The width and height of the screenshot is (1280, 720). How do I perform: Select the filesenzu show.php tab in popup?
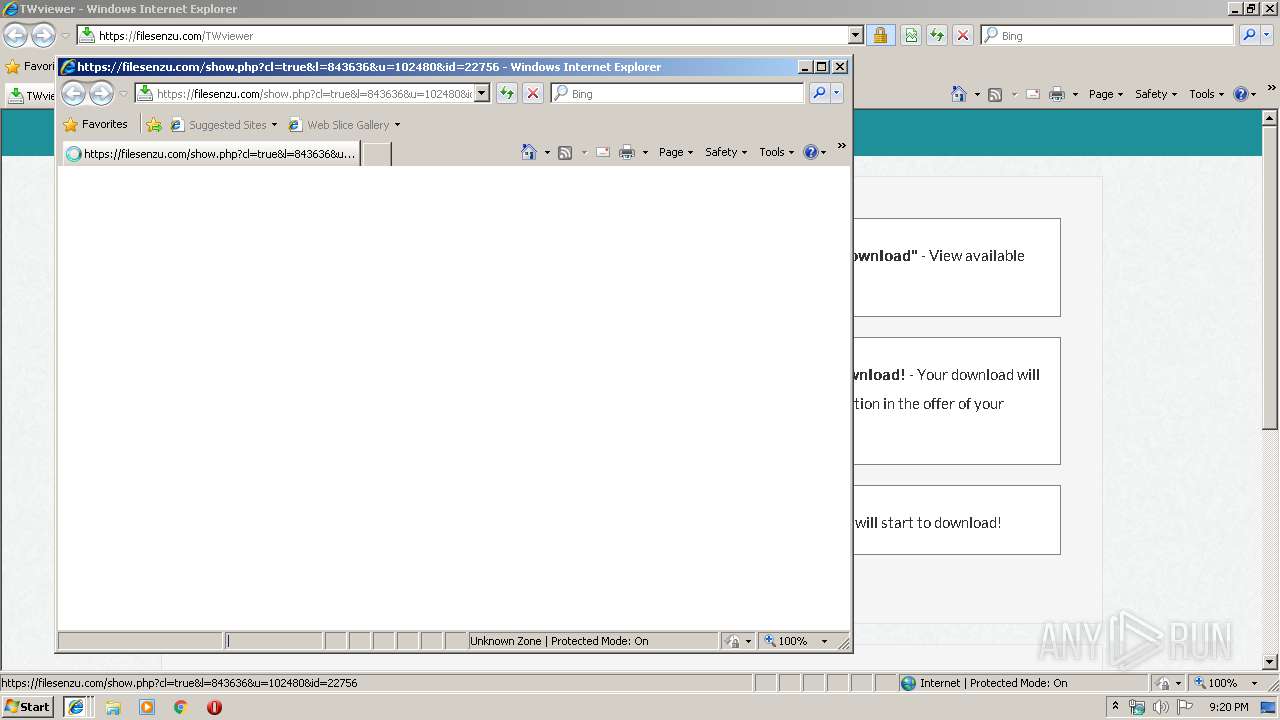click(x=211, y=154)
